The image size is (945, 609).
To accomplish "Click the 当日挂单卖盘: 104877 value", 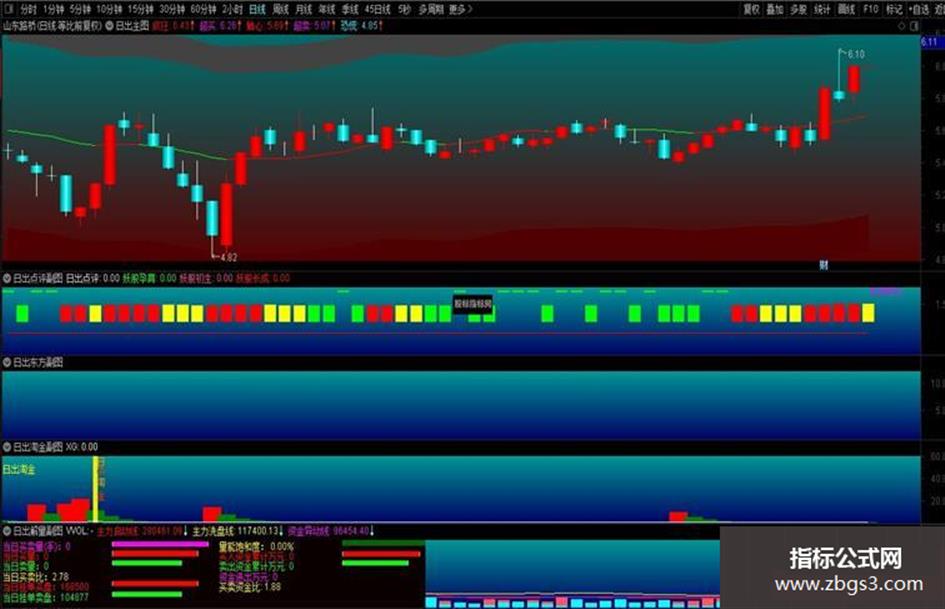I will (x=45, y=598).
